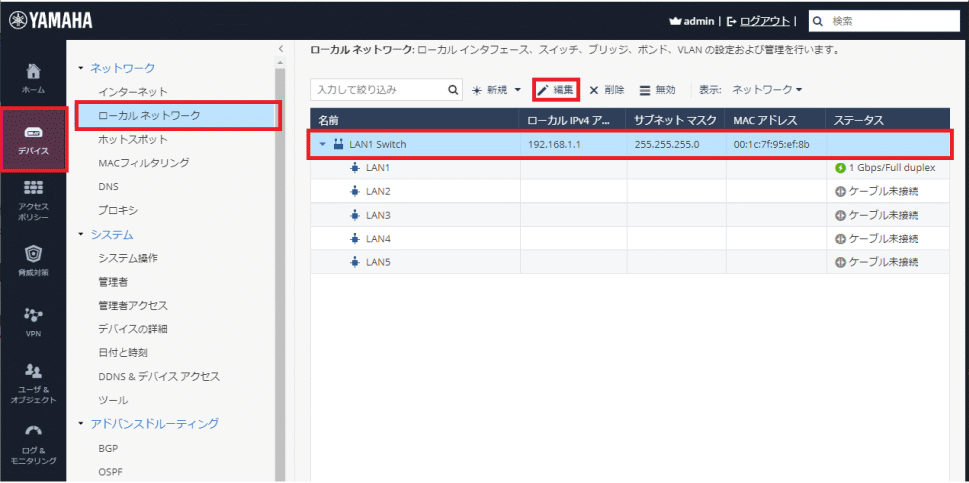Open Log & Monitoring gauge icon
Viewport: 969px width, 483px height.
(x=33, y=433)
